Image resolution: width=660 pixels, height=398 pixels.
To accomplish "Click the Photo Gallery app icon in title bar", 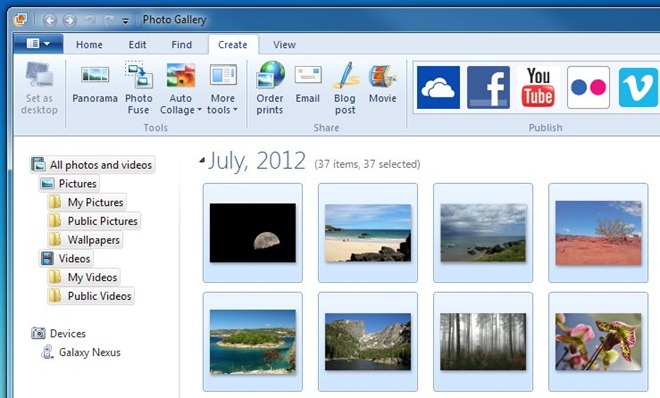I will tap(20, 19).
